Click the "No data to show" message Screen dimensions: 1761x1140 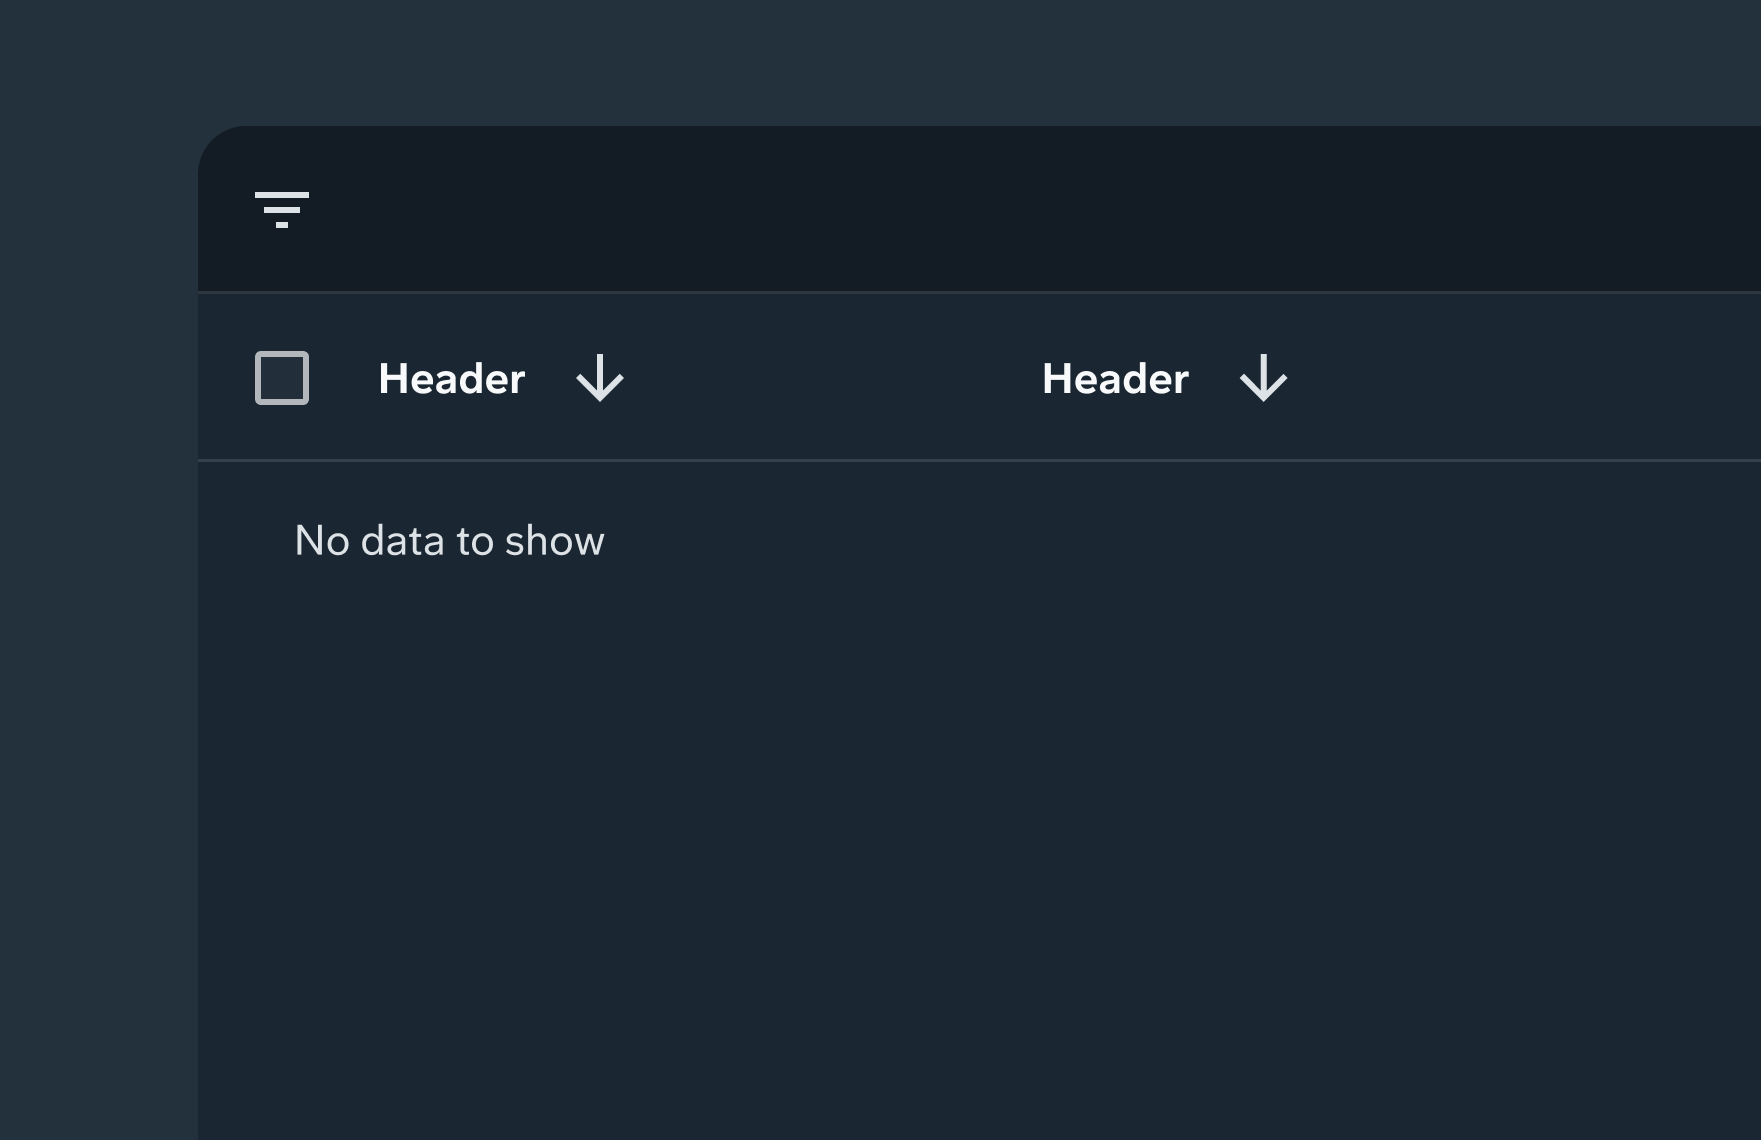(449, 541)
